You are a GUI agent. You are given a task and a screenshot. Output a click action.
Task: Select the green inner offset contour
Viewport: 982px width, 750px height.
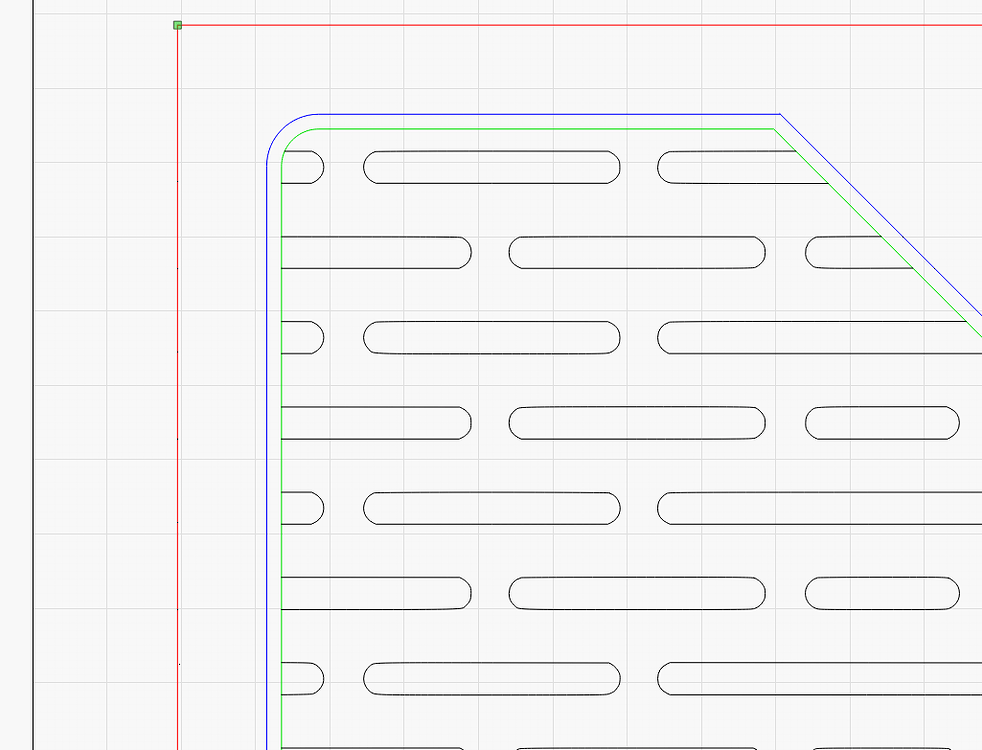click(x=550, y=129)
